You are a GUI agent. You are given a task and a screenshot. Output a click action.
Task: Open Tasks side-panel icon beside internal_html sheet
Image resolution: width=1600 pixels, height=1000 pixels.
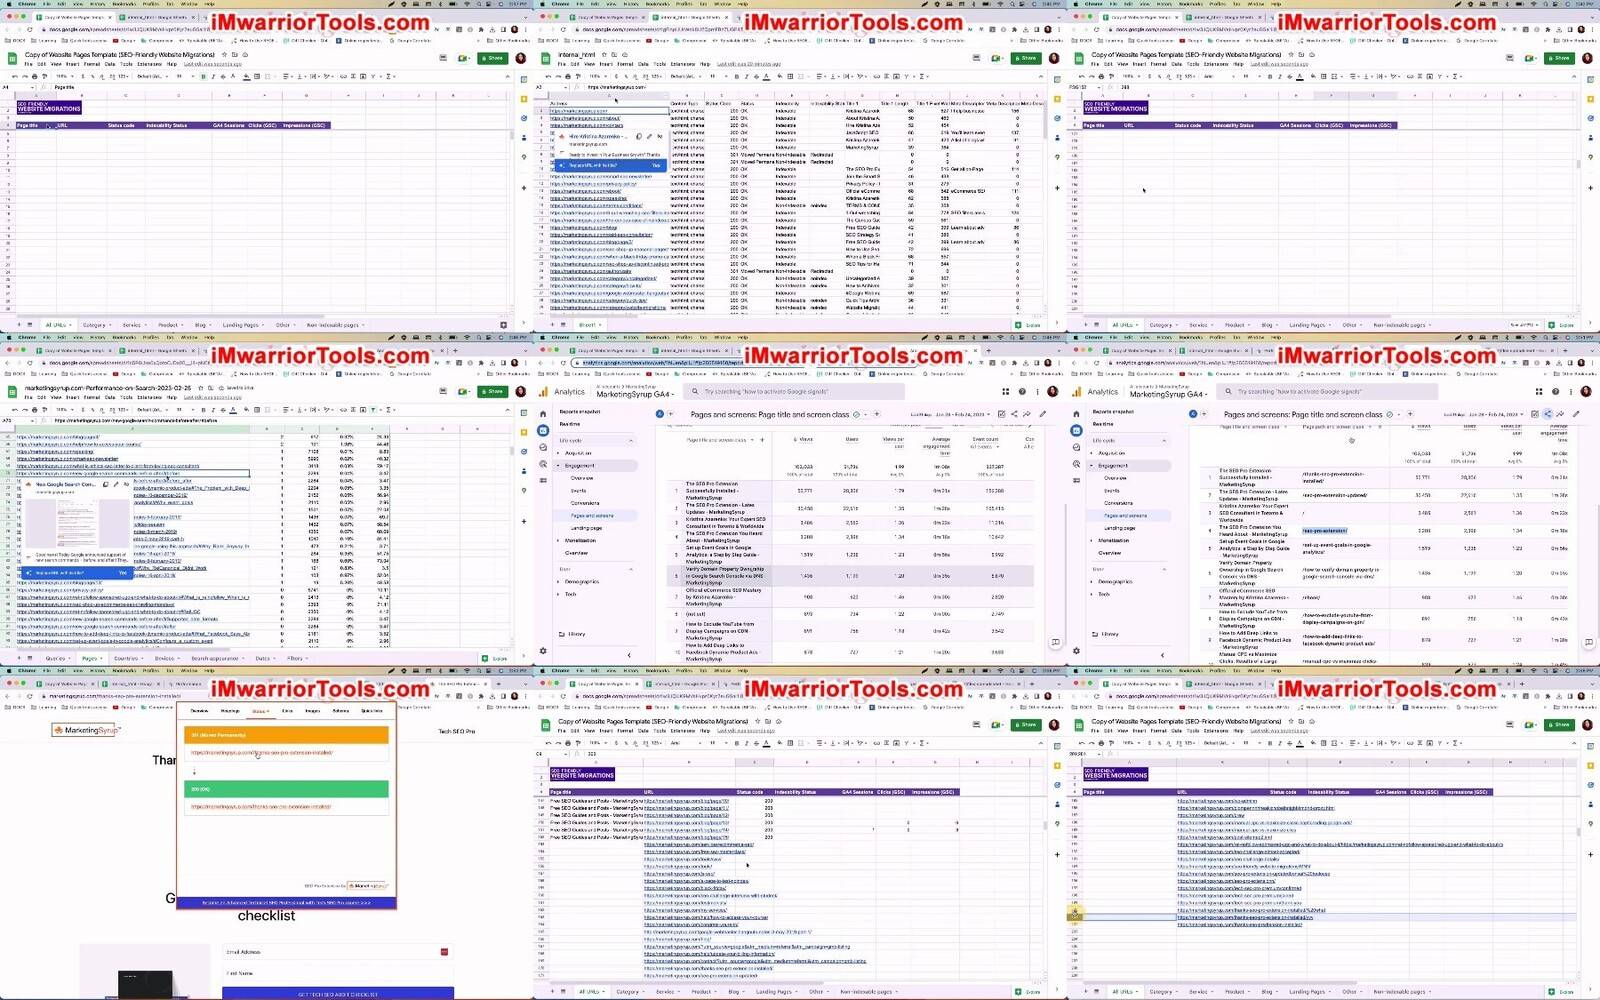pyautogui.click(x=1057, y=118)
